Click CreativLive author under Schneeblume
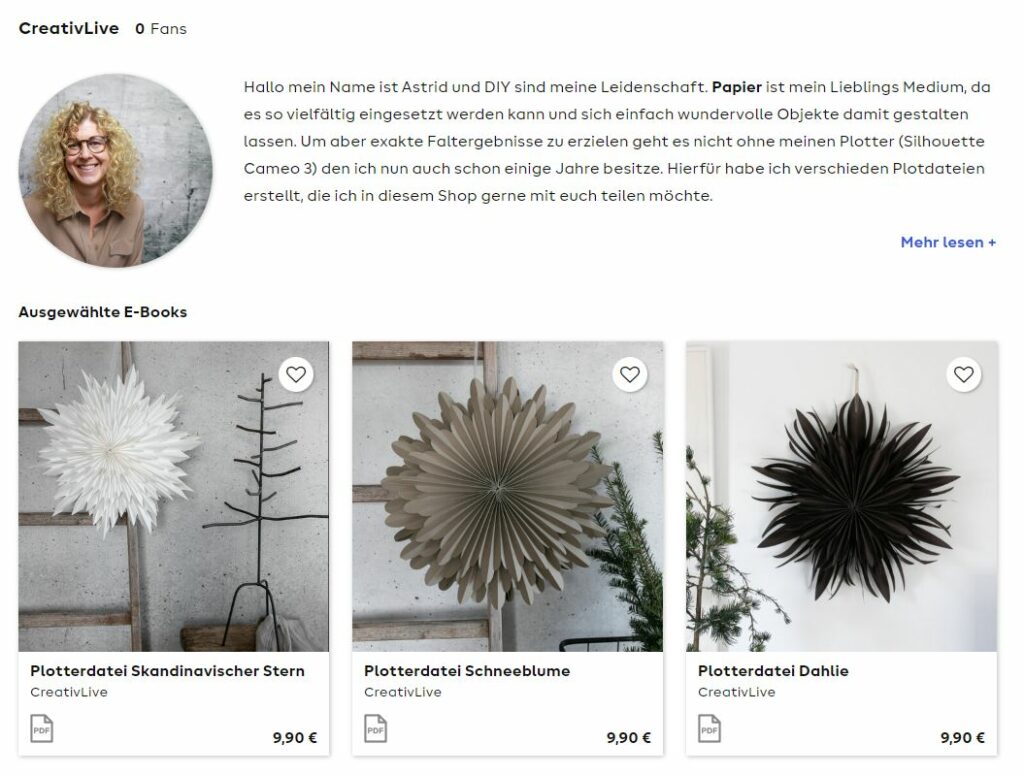The image size is (1024, 776). coord(402,692)
